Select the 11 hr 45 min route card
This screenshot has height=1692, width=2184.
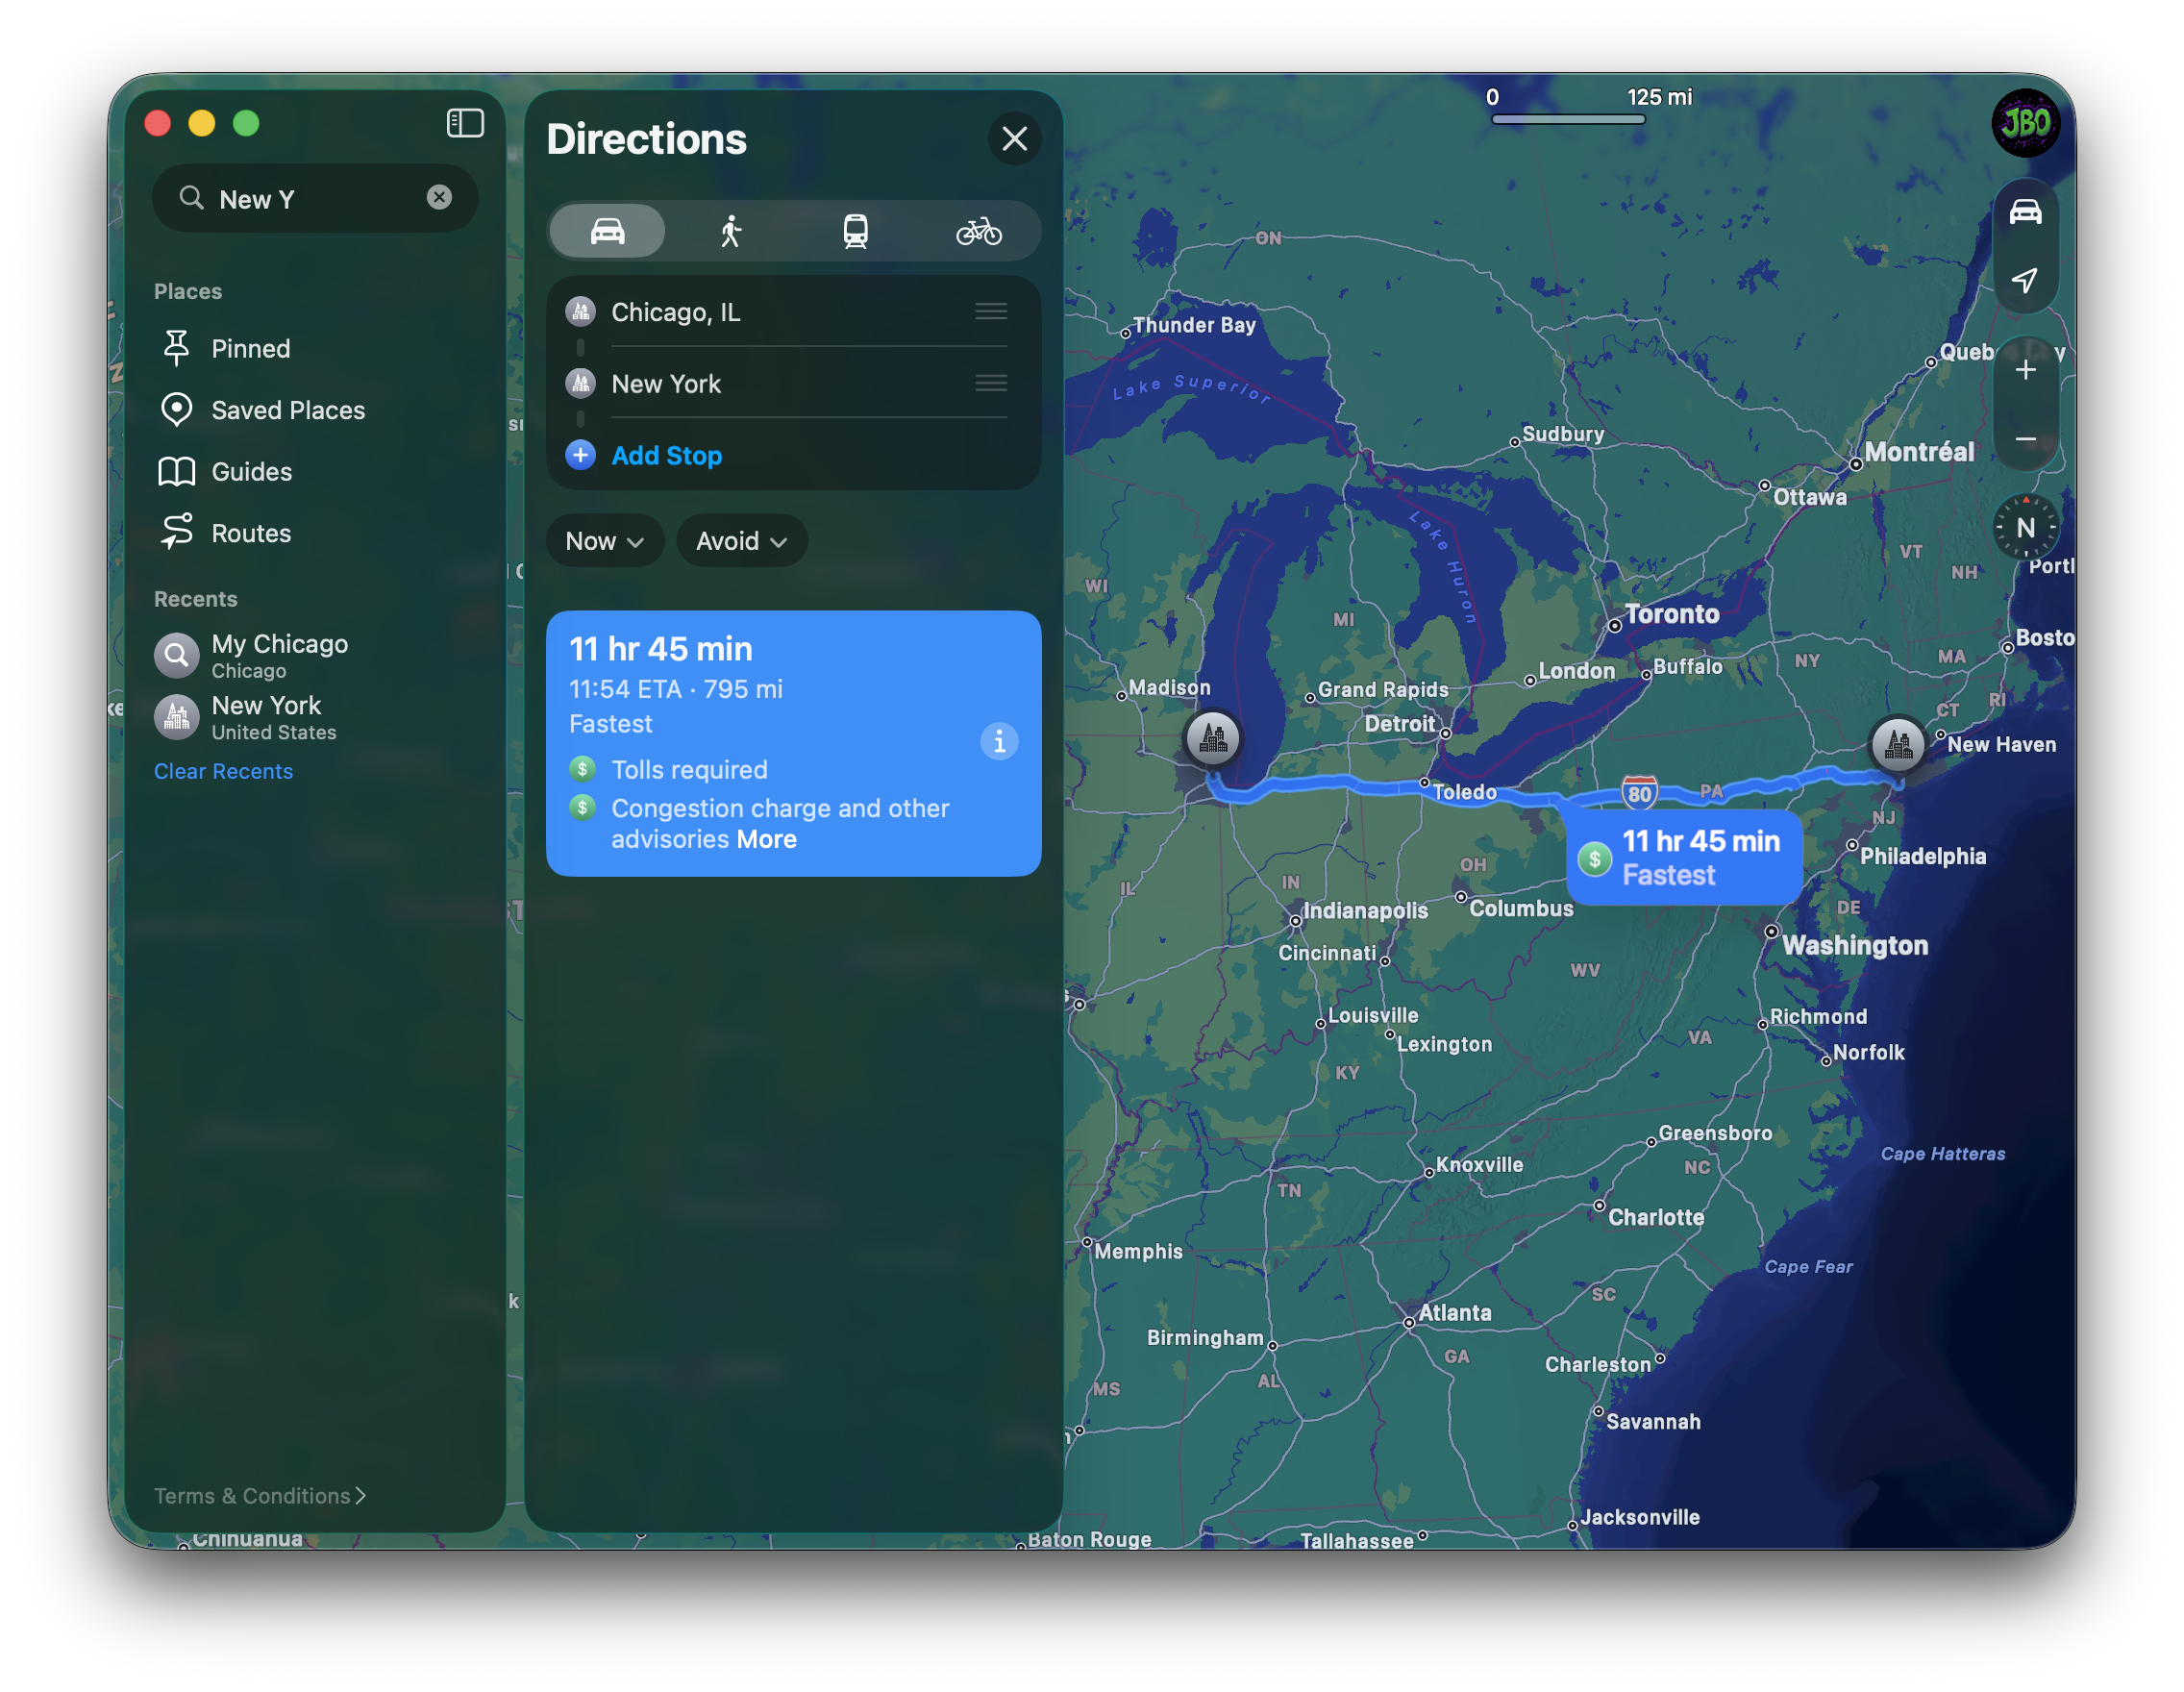click(x=793, y=743)
